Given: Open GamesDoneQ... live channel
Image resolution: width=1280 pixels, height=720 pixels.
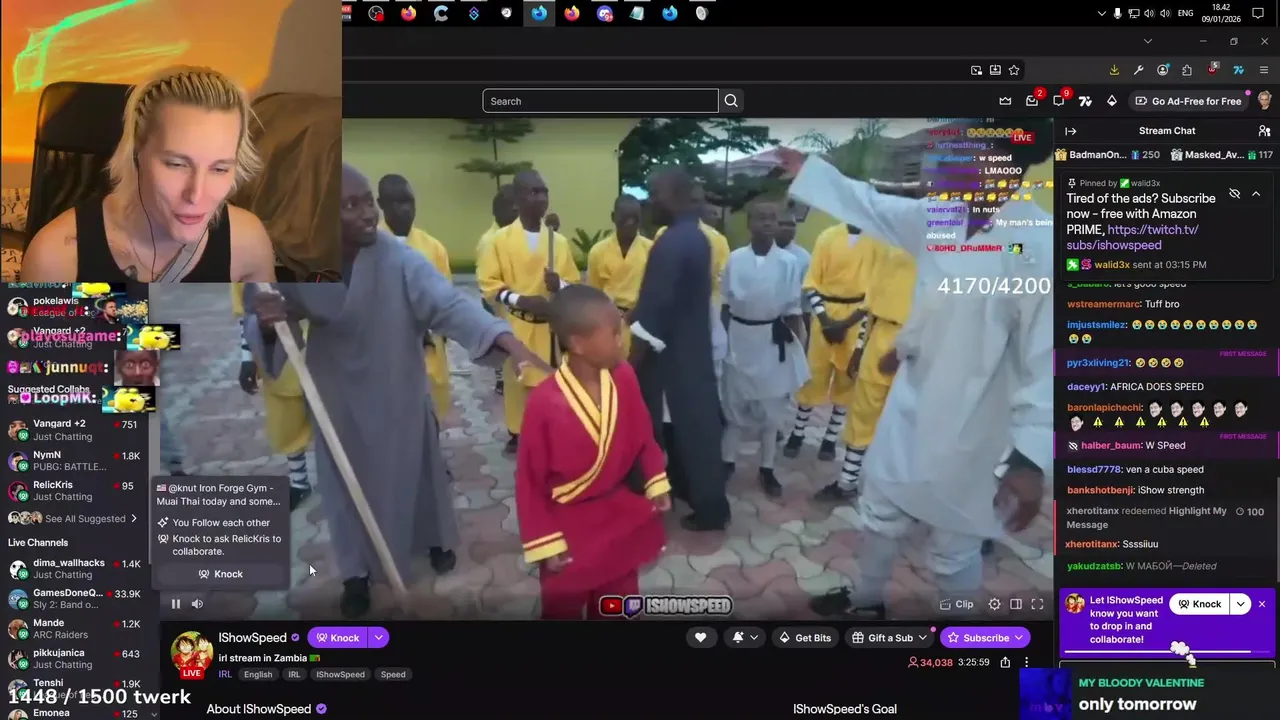Looking at the screenshot, I should coord(74,599).
